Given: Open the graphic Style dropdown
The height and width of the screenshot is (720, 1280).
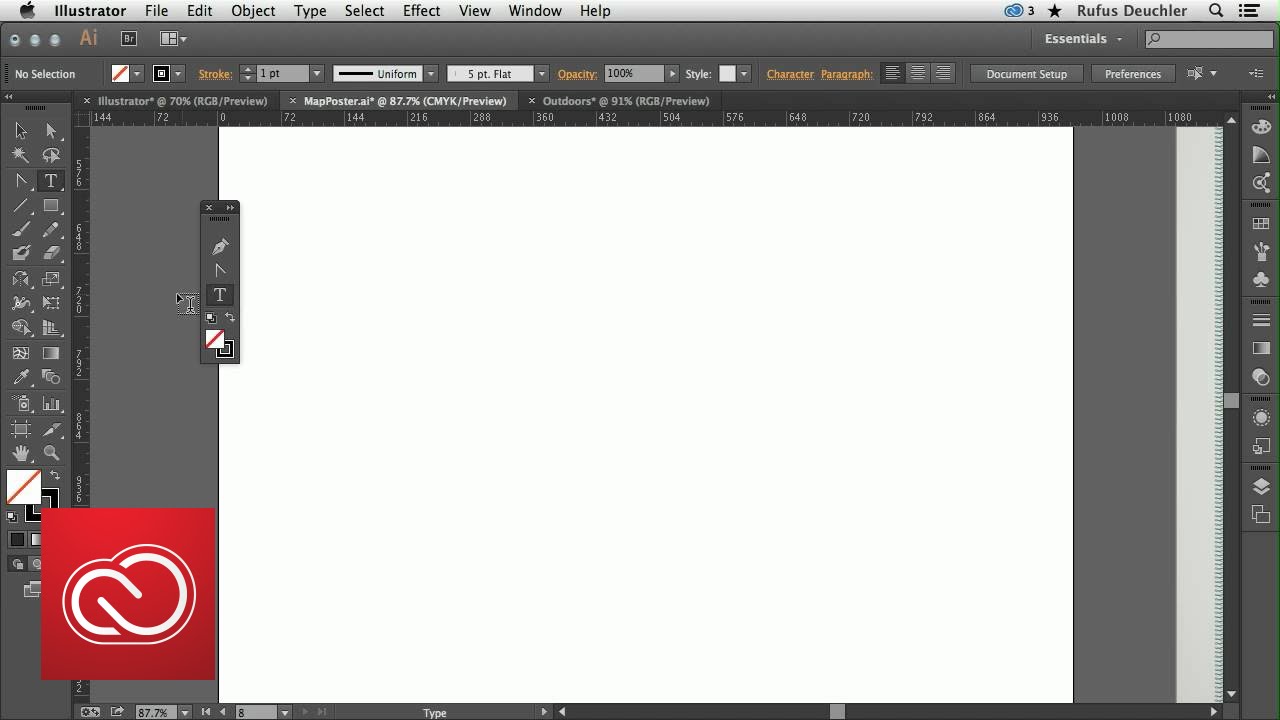Looking at the screenshot, I should point(743,74).
